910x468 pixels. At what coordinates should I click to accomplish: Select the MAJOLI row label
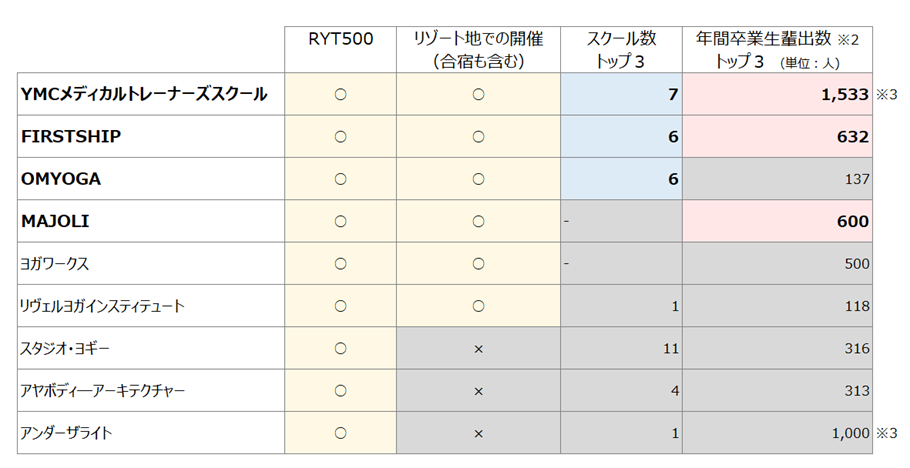coord(56,221)
